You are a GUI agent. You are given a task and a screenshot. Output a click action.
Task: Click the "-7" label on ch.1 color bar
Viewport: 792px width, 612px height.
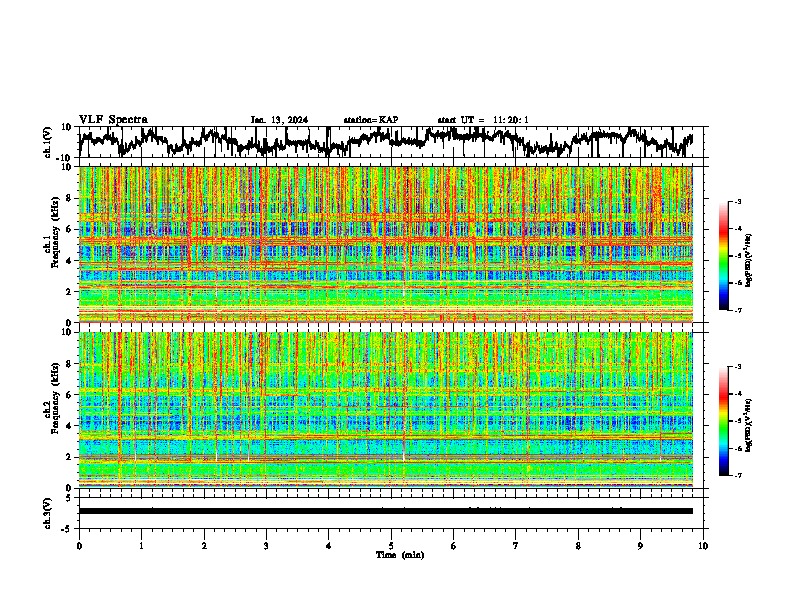(x=738, y=310)
